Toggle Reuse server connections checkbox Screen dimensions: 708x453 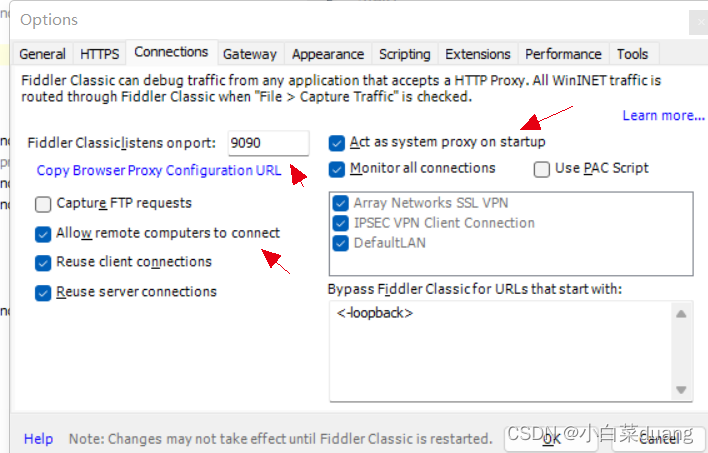43,293
